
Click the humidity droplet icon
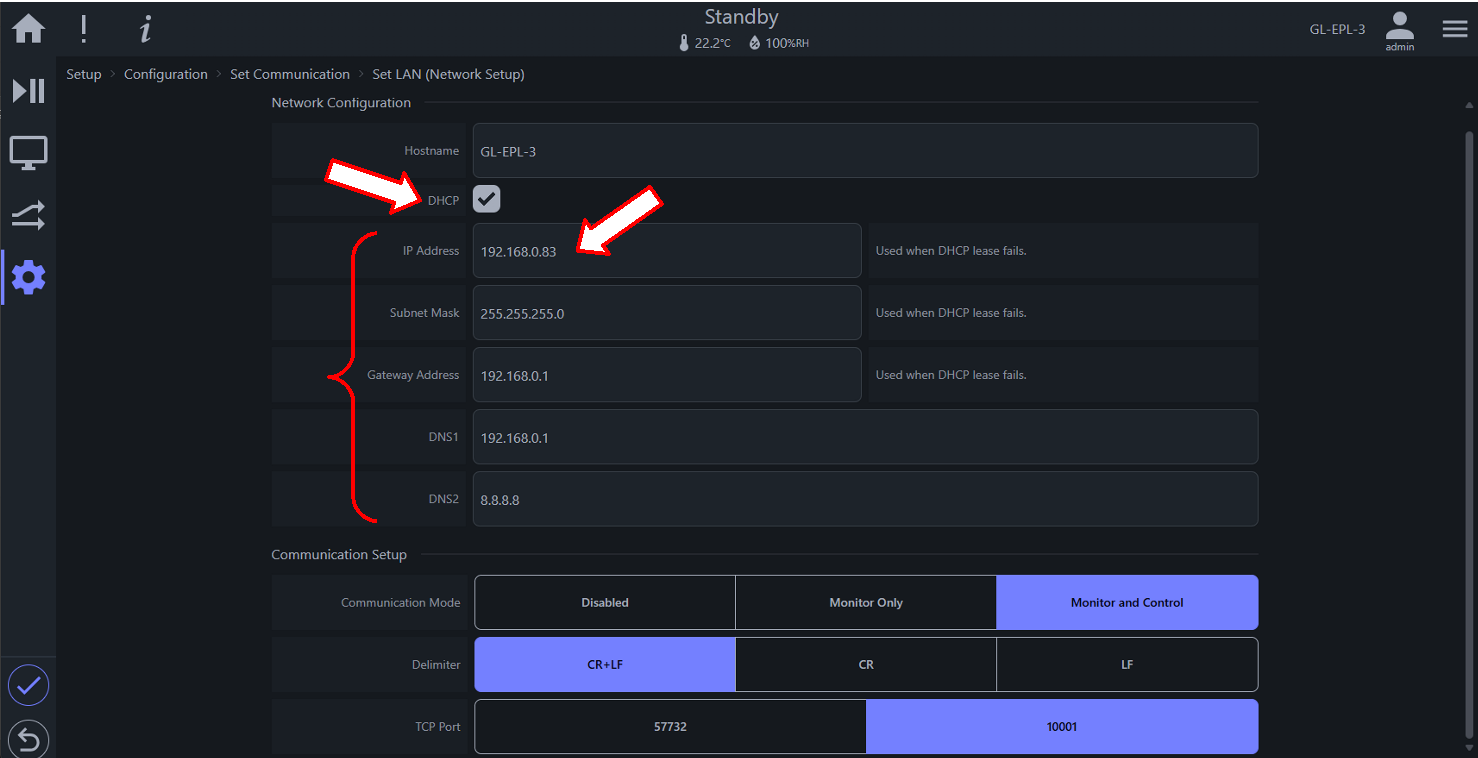point(754,43)
